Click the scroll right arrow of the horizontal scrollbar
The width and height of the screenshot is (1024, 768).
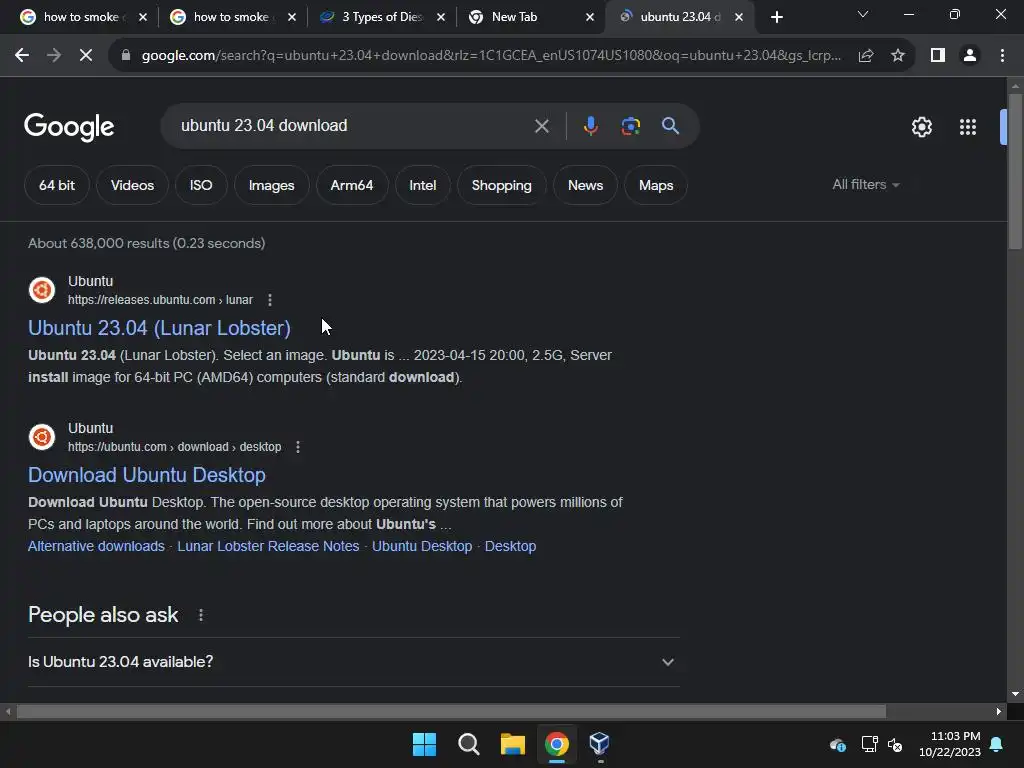[999, 711]
